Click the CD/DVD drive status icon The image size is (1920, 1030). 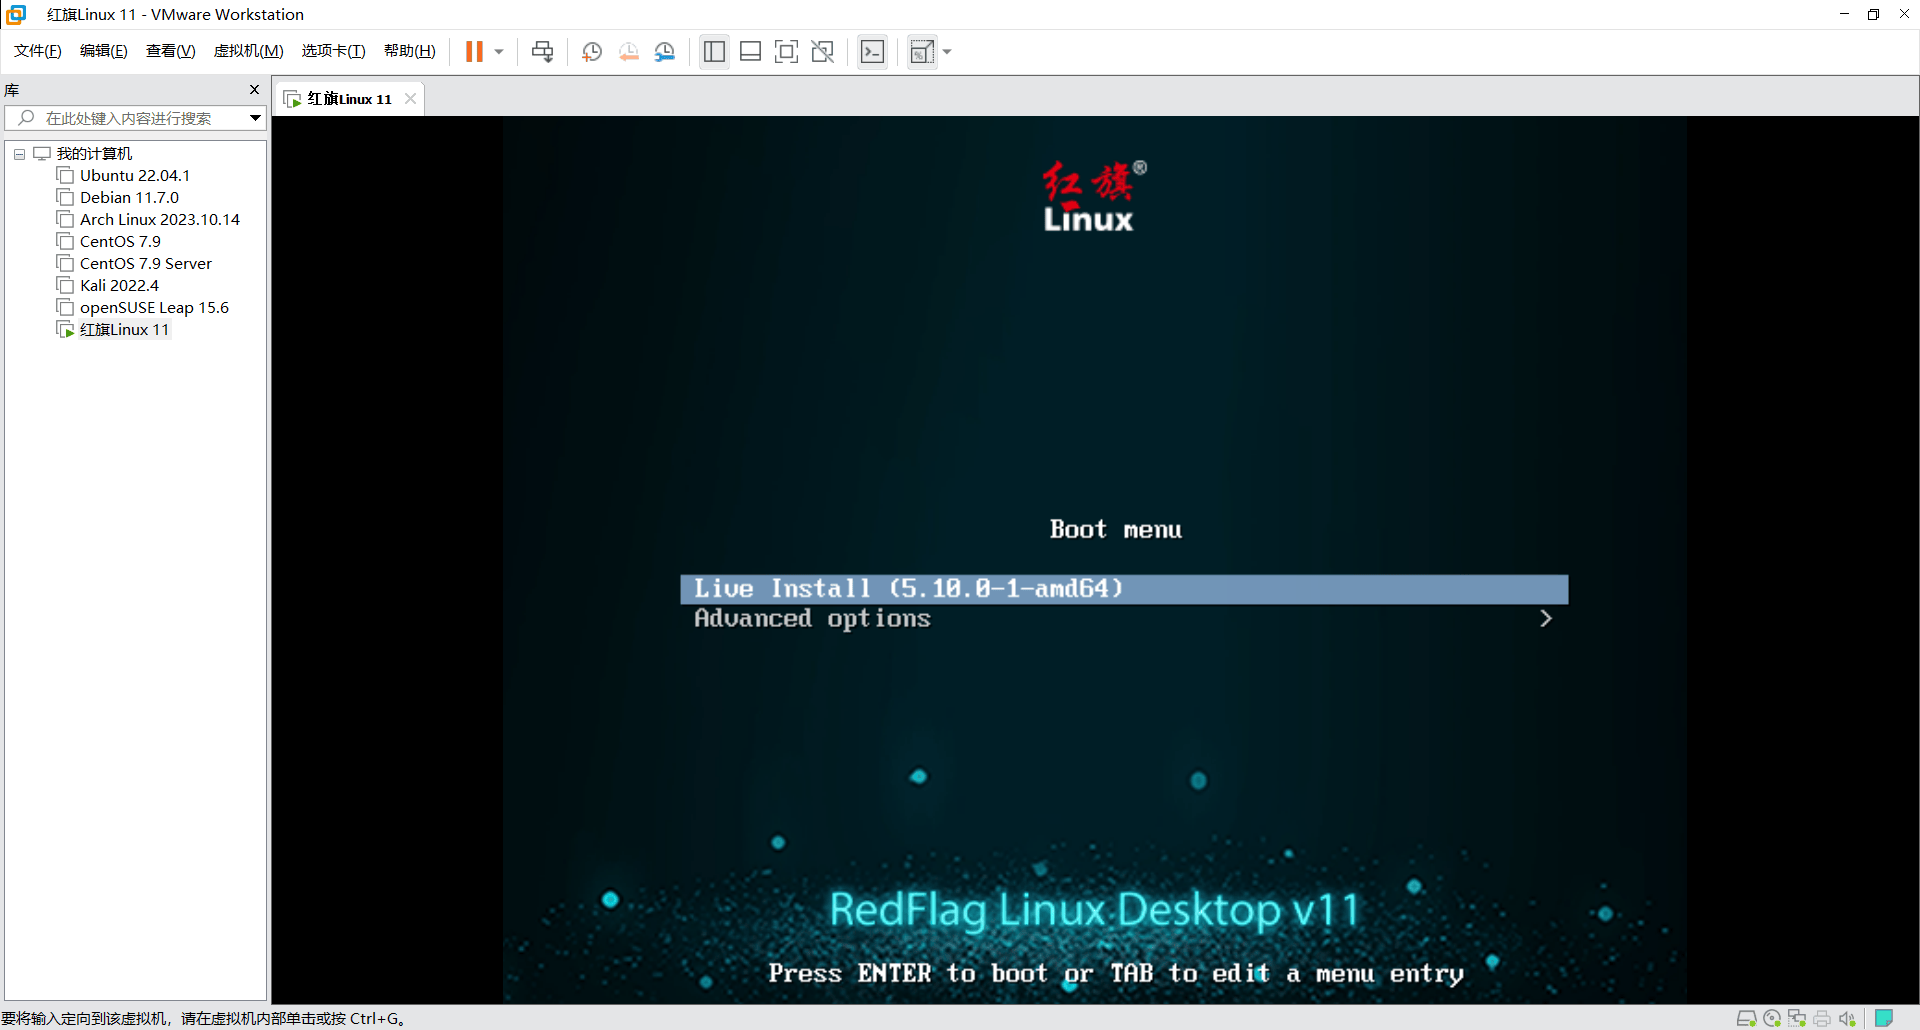(x=1772, y=1018)
